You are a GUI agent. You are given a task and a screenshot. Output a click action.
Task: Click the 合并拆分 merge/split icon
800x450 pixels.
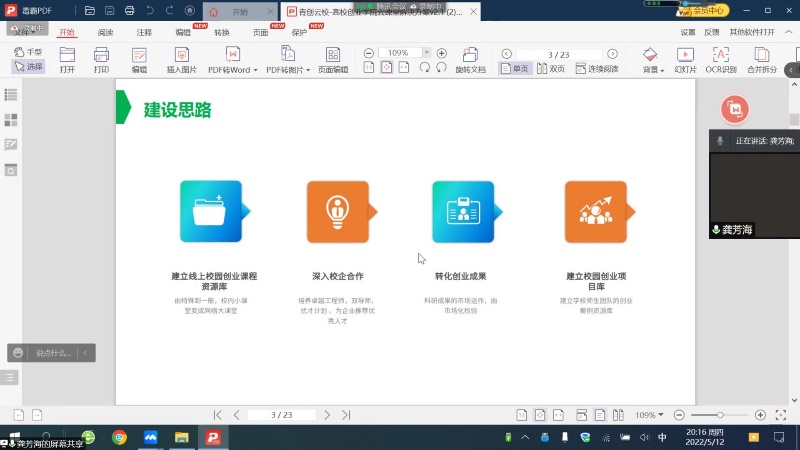pos(761,54)
